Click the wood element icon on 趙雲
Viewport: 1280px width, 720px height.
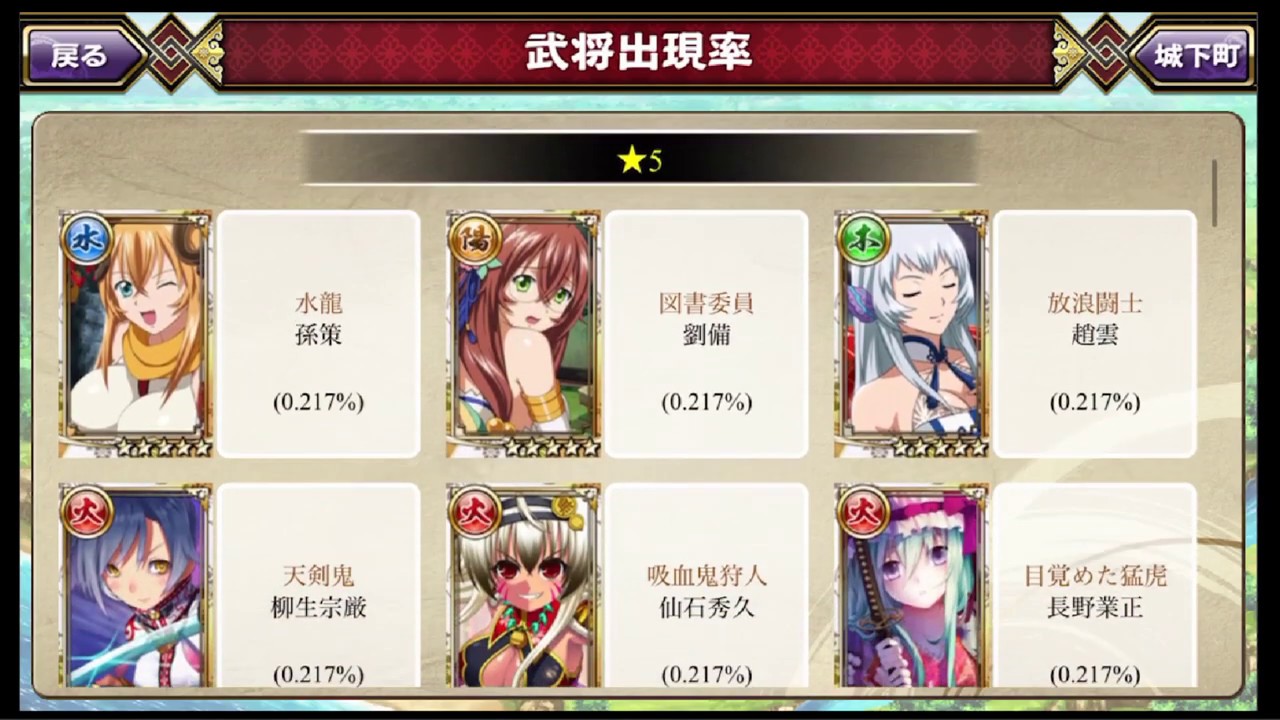coord(862,239)
